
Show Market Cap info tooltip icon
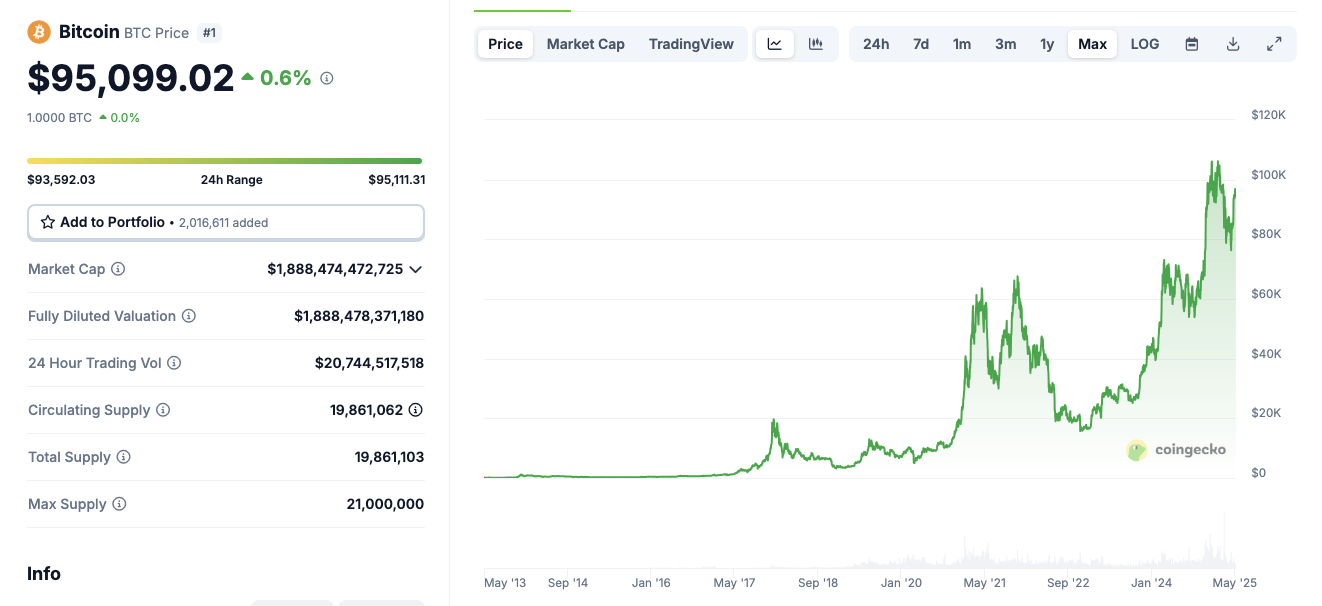[118, 269]
